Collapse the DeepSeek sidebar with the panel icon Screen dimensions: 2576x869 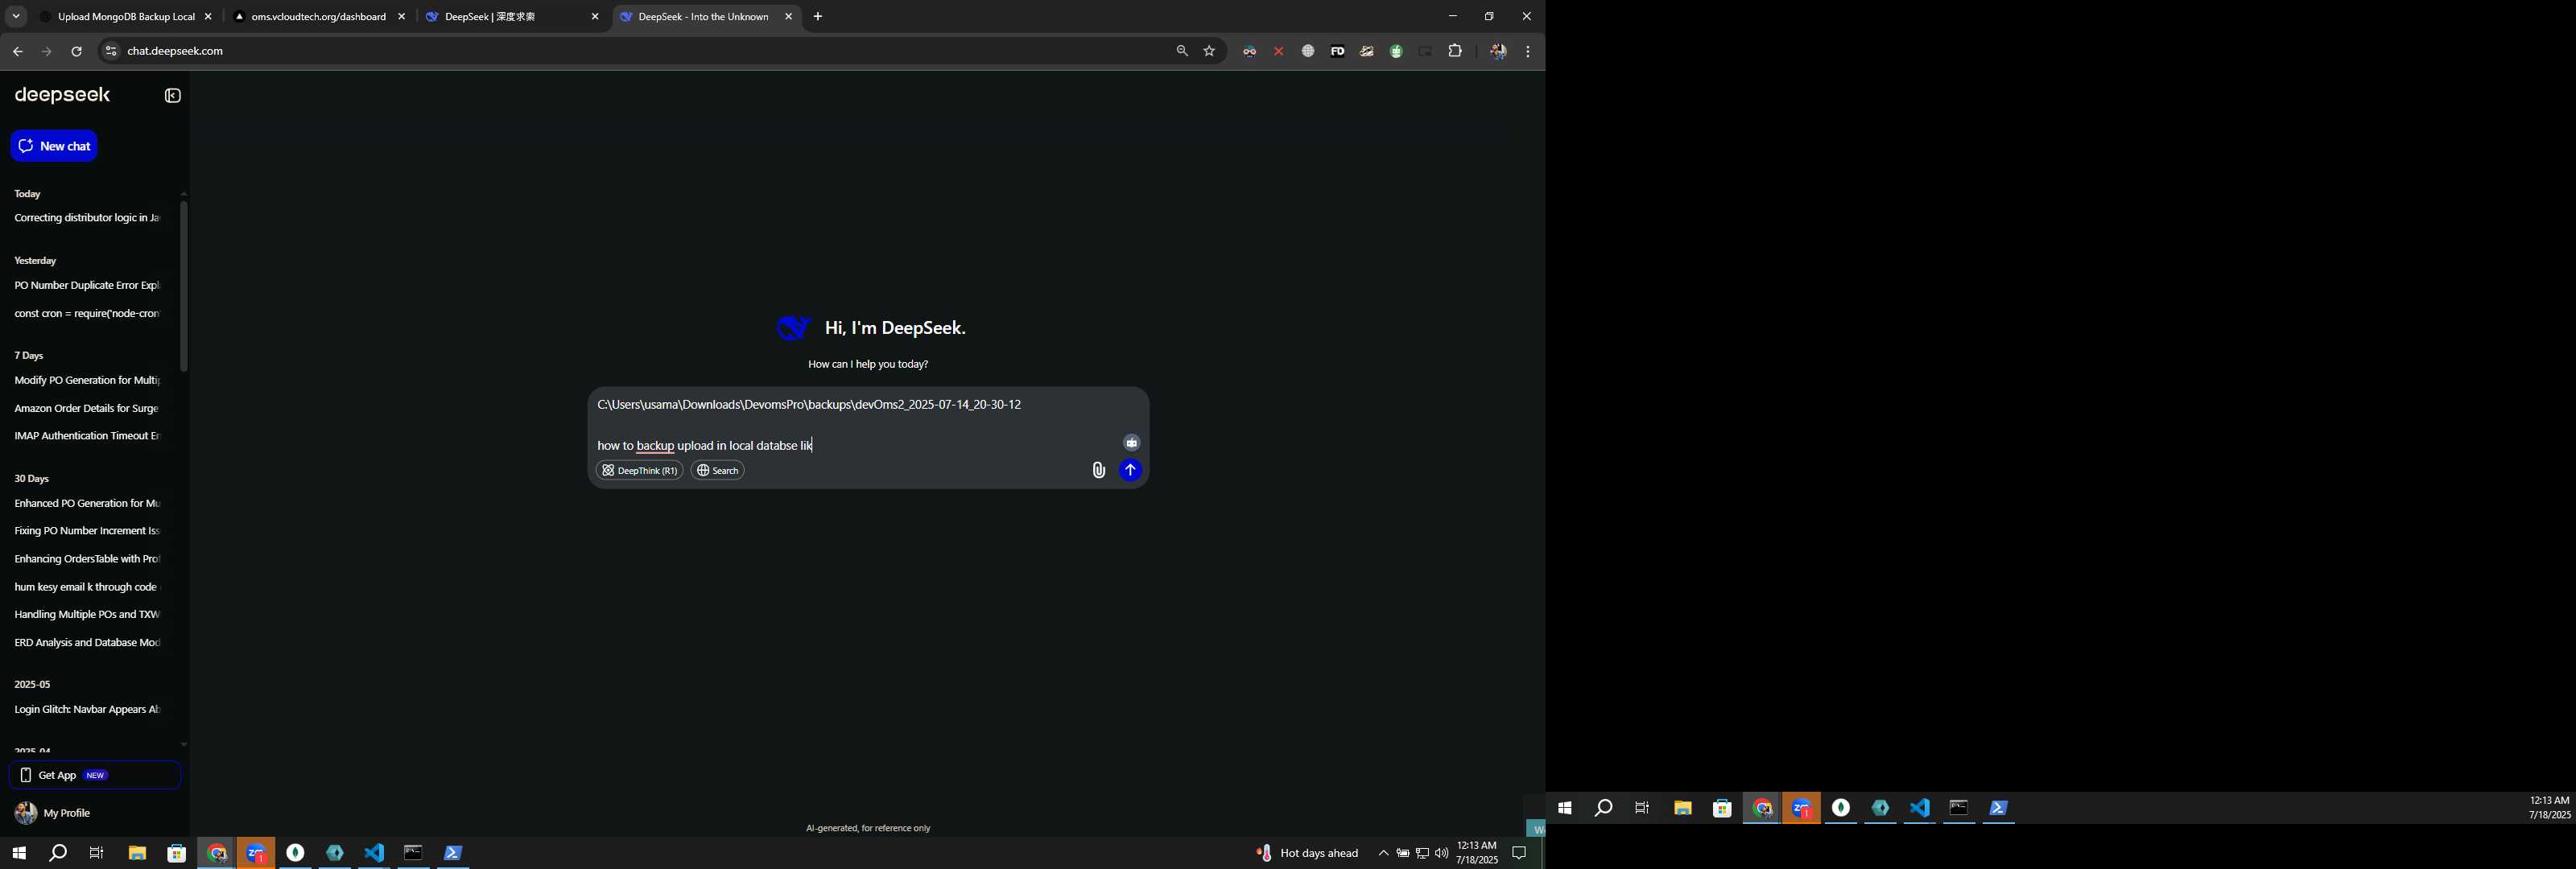coord(173,96)
